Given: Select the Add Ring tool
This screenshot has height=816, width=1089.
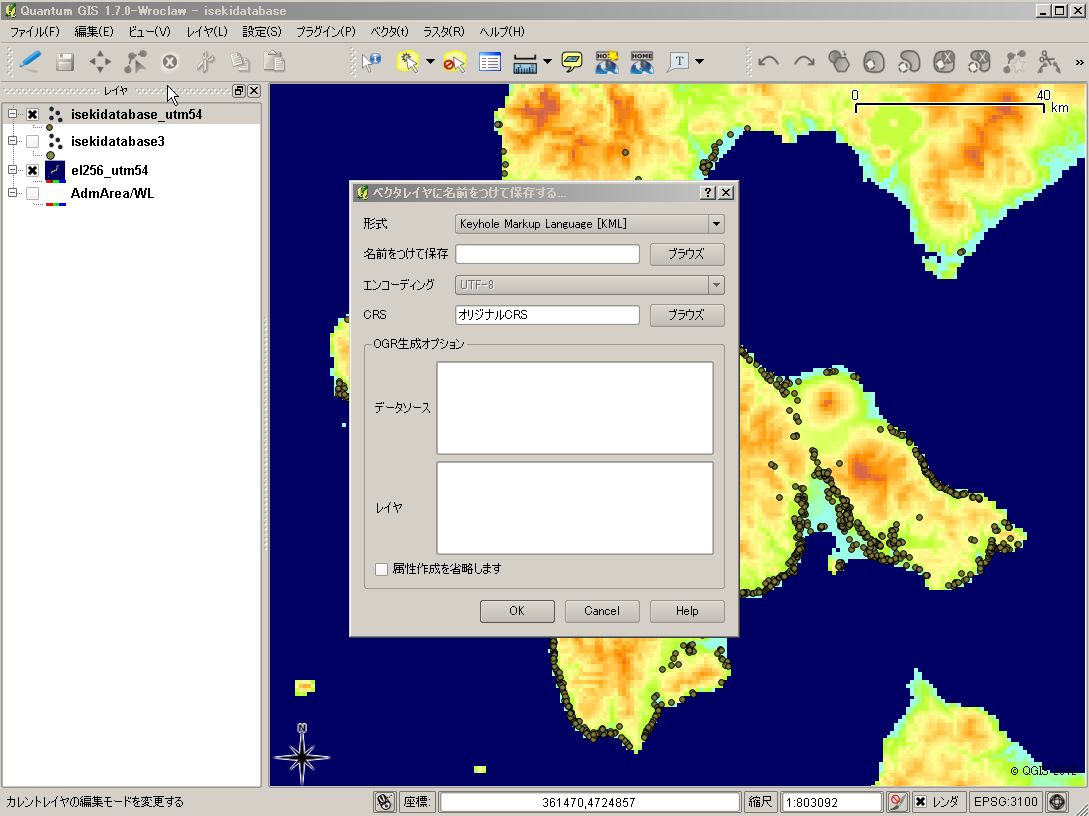Looking at the screenshot, I should (x=874, y=62).
